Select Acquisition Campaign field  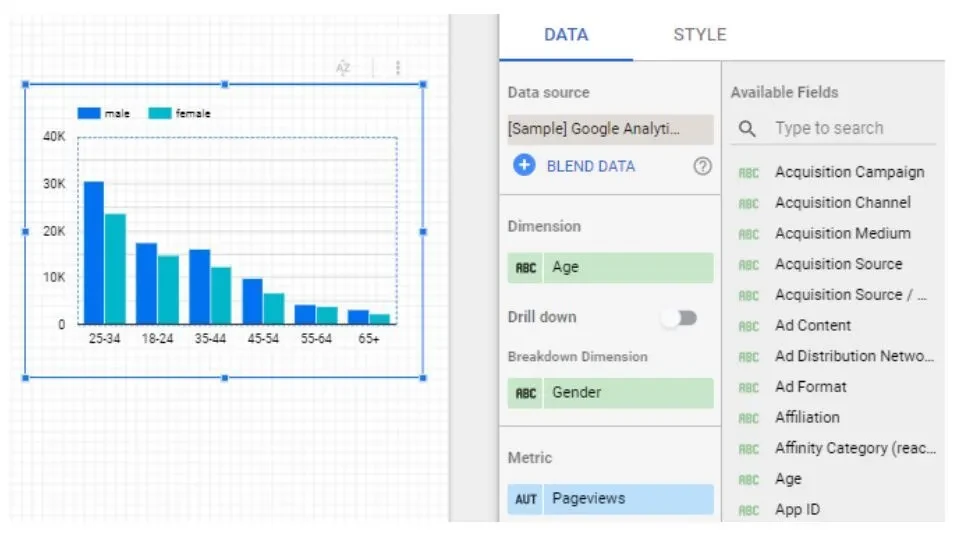pos(850,173)
